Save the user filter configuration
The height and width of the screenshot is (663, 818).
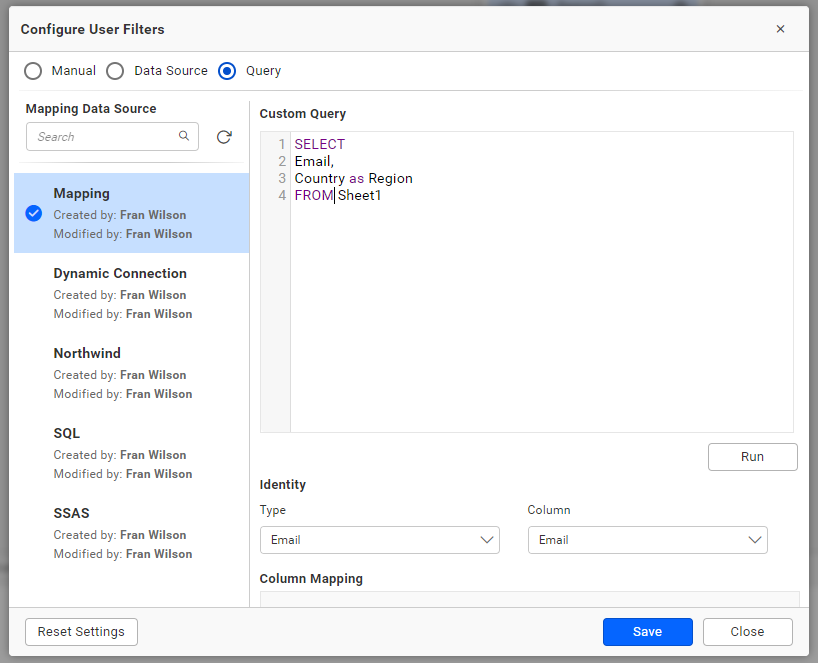tap(647, 631)
